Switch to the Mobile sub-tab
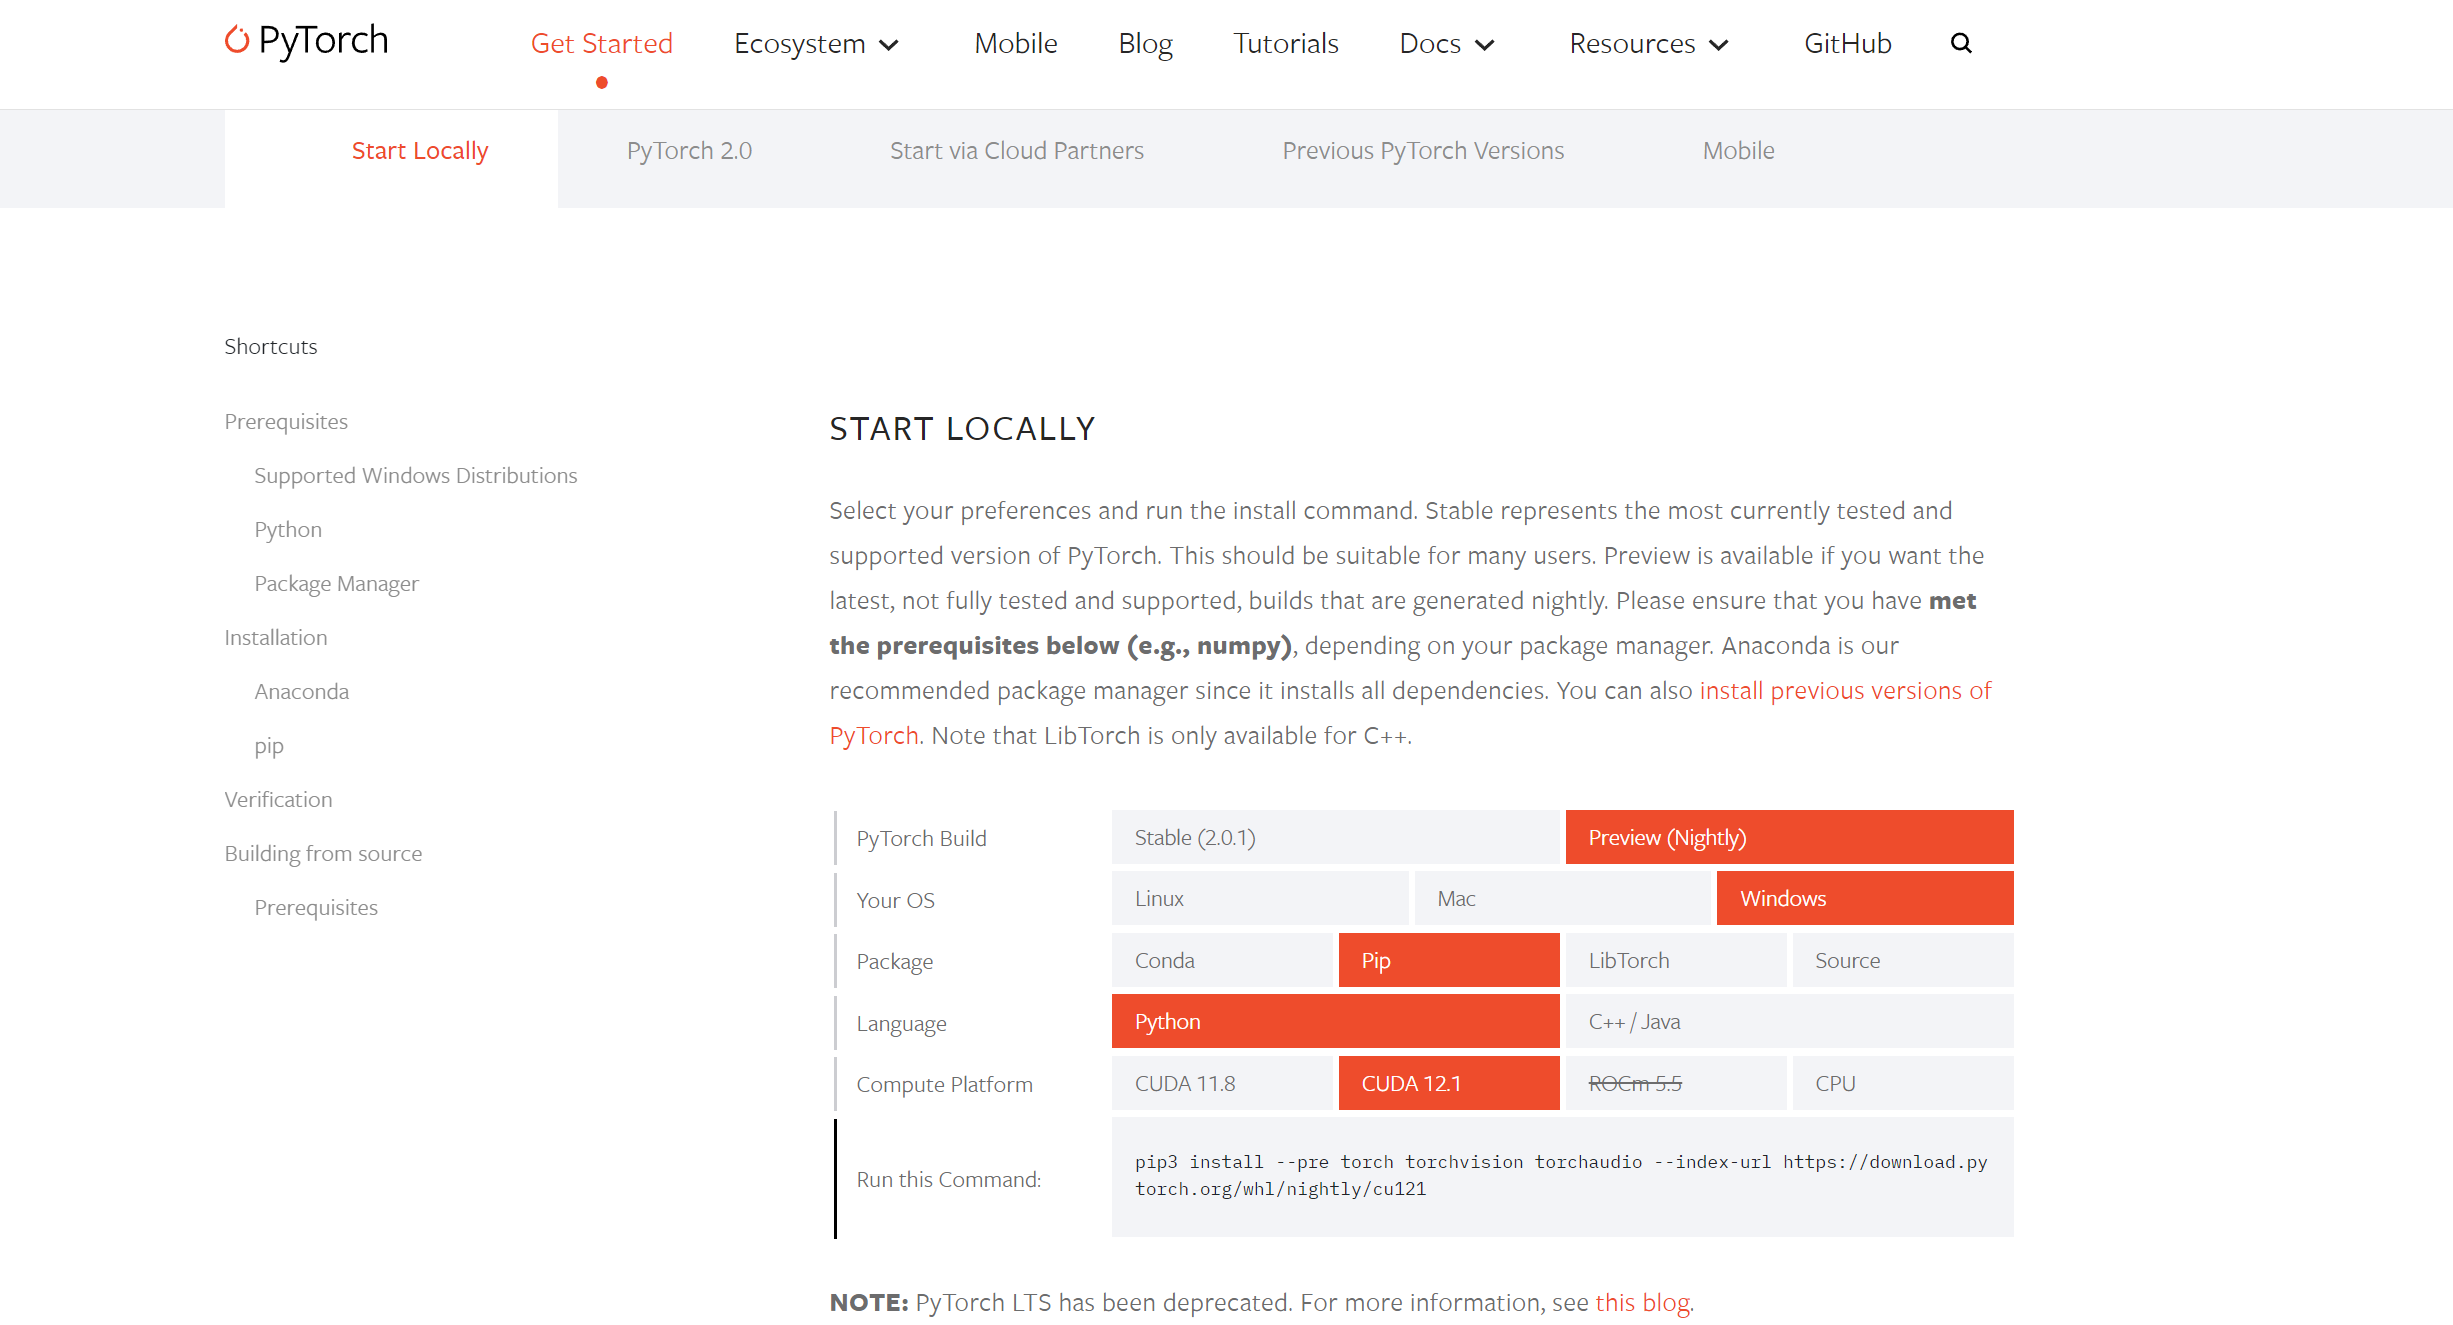Screen dimensions: 2453x1325 (x=1739, y=151)
